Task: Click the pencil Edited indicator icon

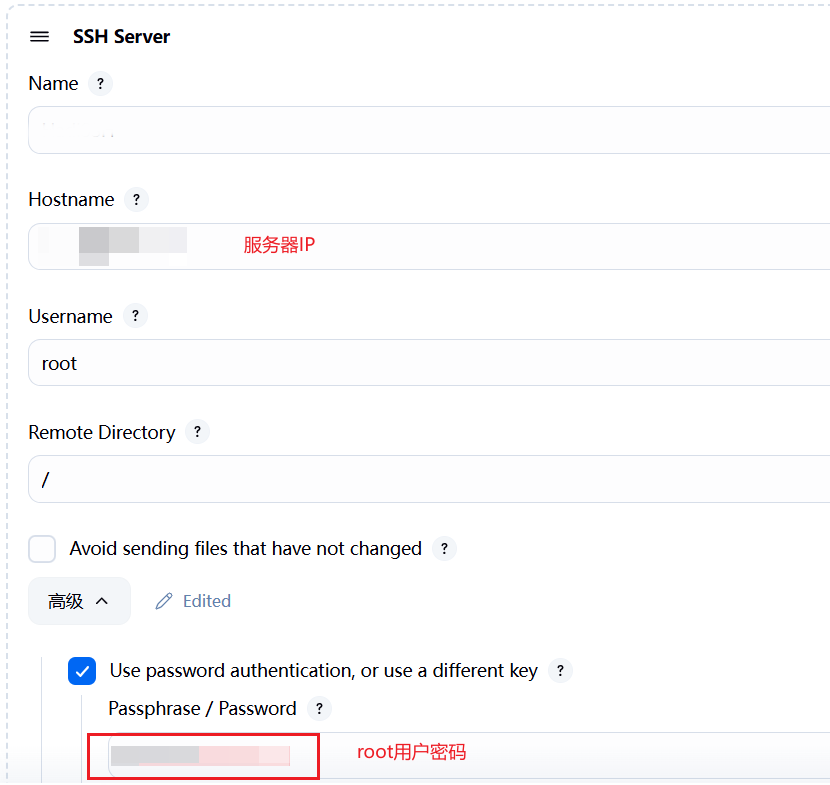Action: tap(164, 601)
